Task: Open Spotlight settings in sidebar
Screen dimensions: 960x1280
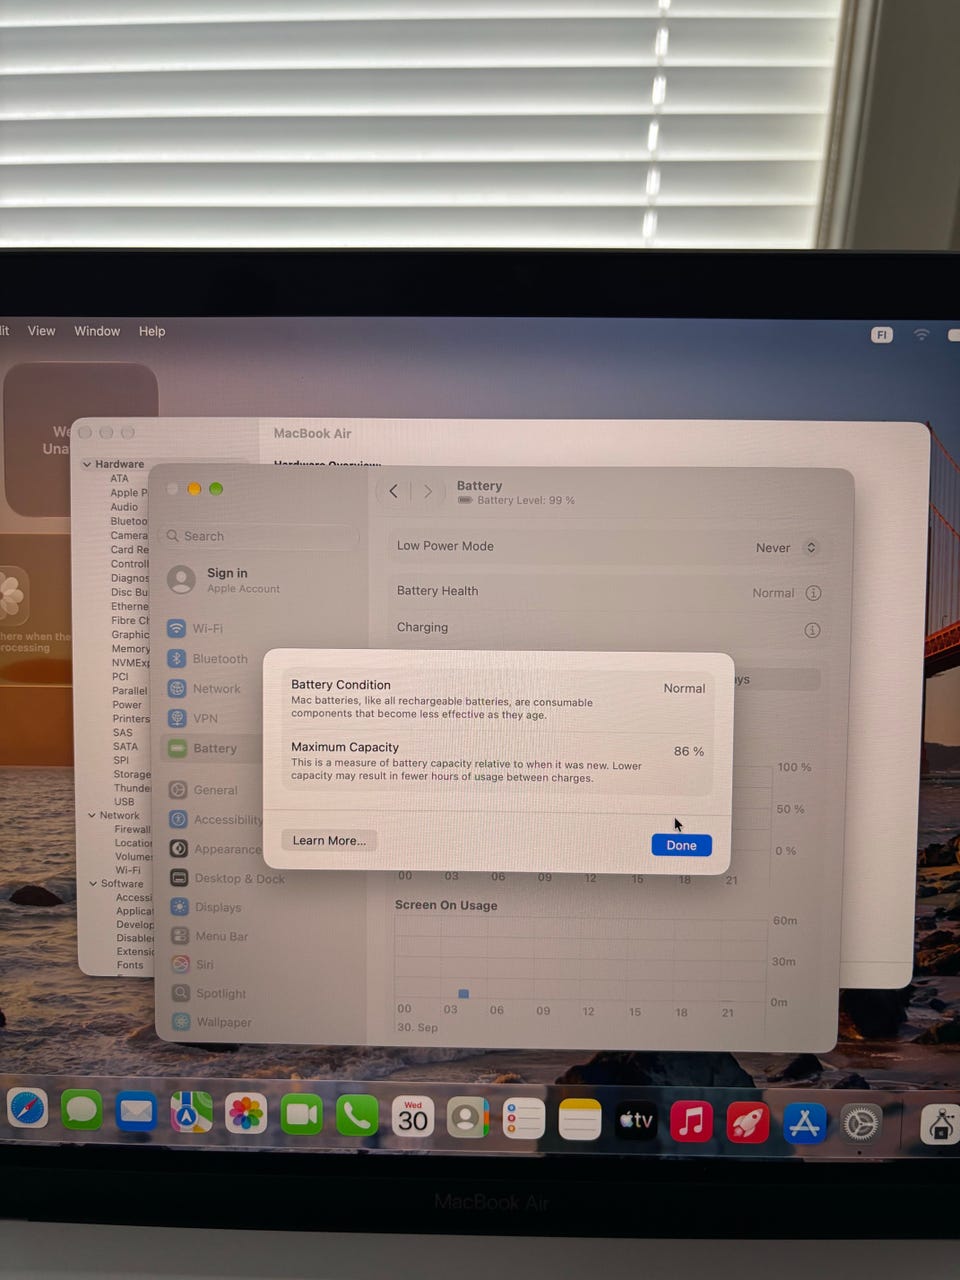Action: click(x=209, y=993)
